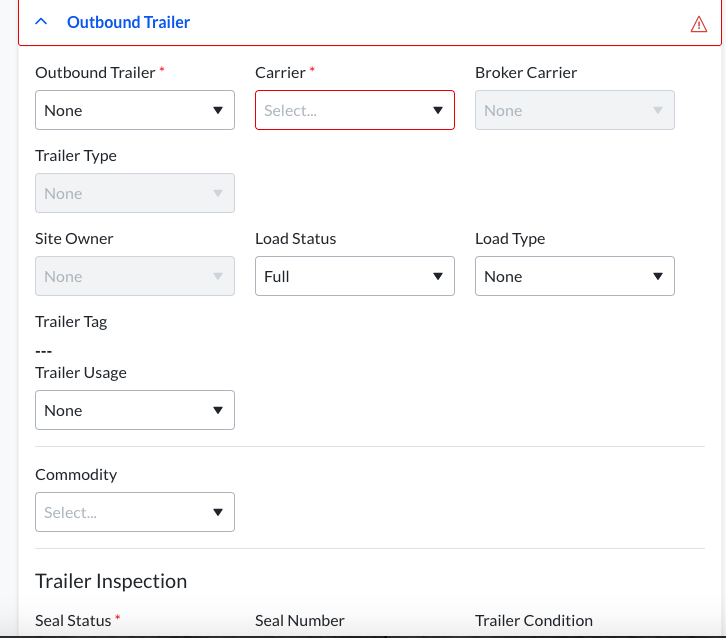The image size is (726, 638).
Task: Click the Carrier dropdown arrow icon
Action: pos(438,110)
